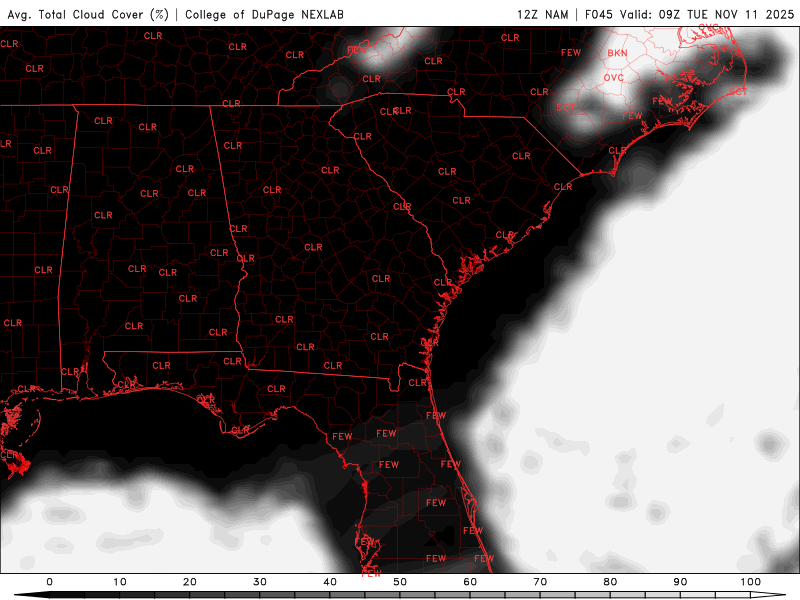The image size is (800, 600).
Task: Click the '12Z NAM' model run label
Action: pos(542,14)
